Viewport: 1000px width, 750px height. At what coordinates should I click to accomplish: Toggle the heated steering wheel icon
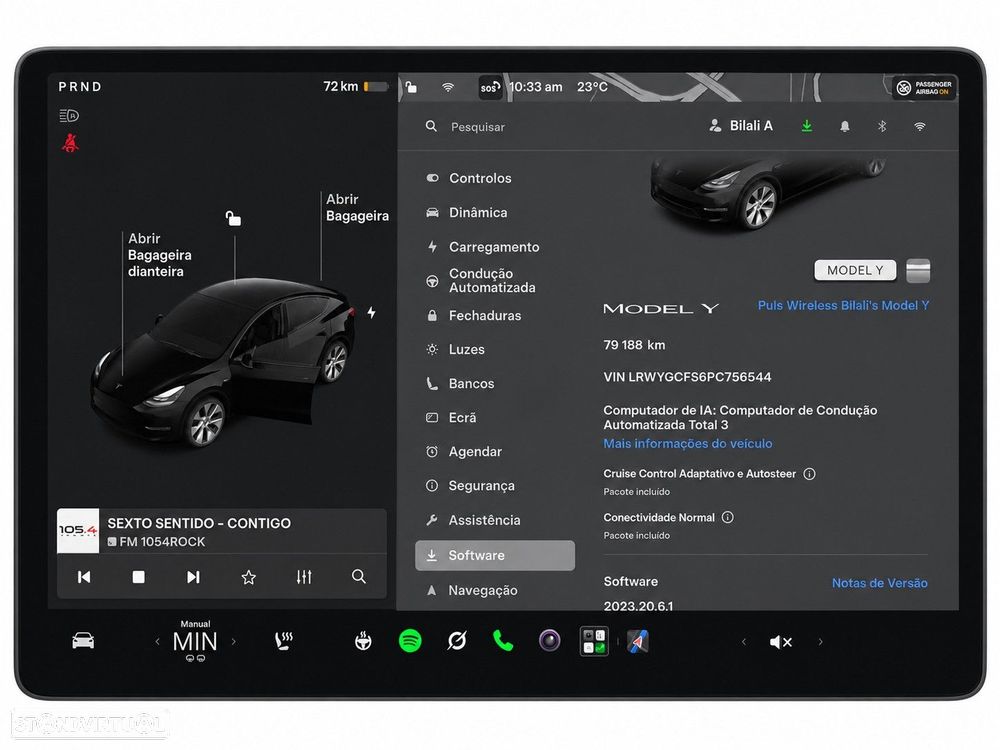click(x=364, y=641)
